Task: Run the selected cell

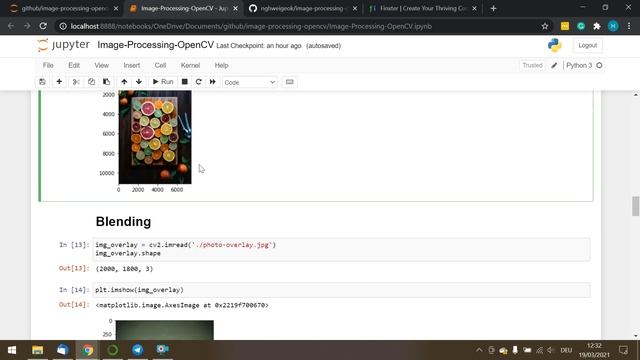Action: pos(163,82)
